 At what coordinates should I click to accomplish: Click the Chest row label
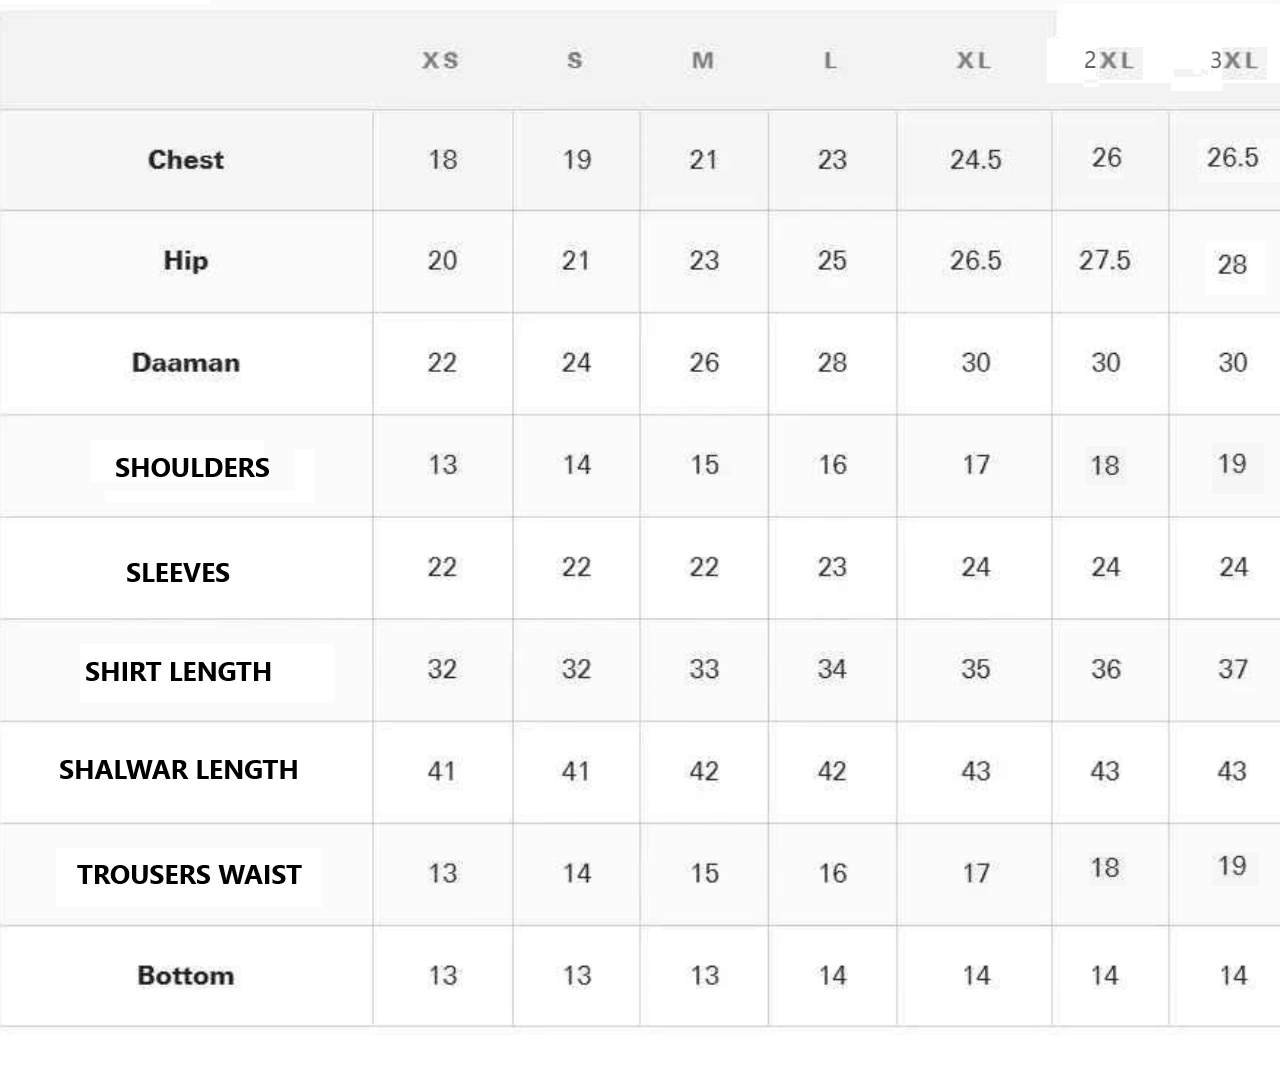pyautogui.click(x=186, y=160)
